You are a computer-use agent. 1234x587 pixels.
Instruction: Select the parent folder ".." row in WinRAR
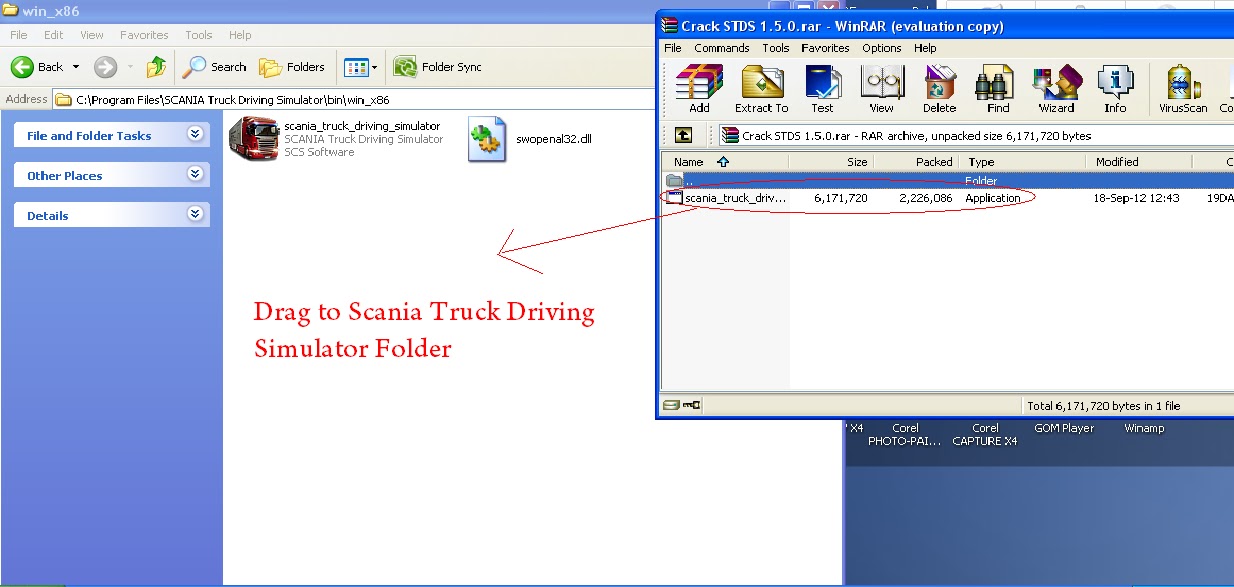[x=949, y=181]
